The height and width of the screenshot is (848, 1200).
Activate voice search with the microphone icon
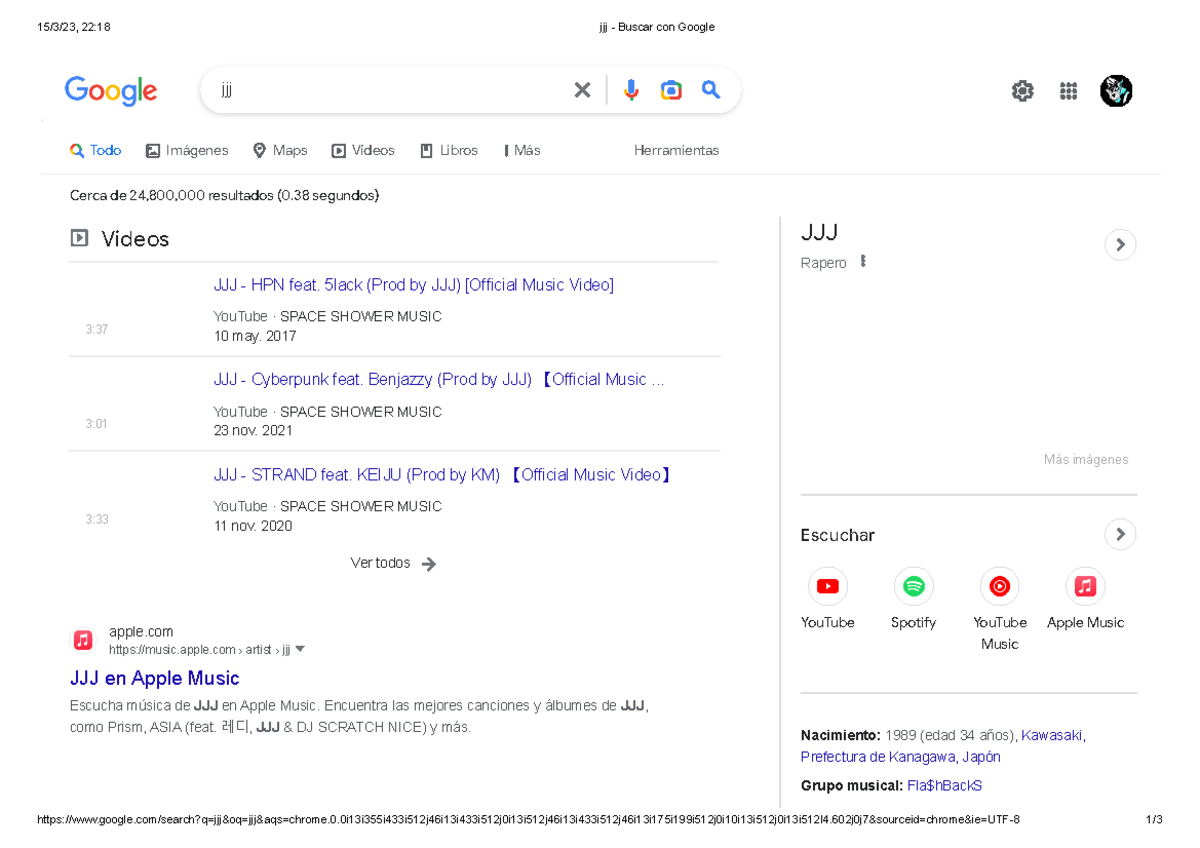[631, 89]
